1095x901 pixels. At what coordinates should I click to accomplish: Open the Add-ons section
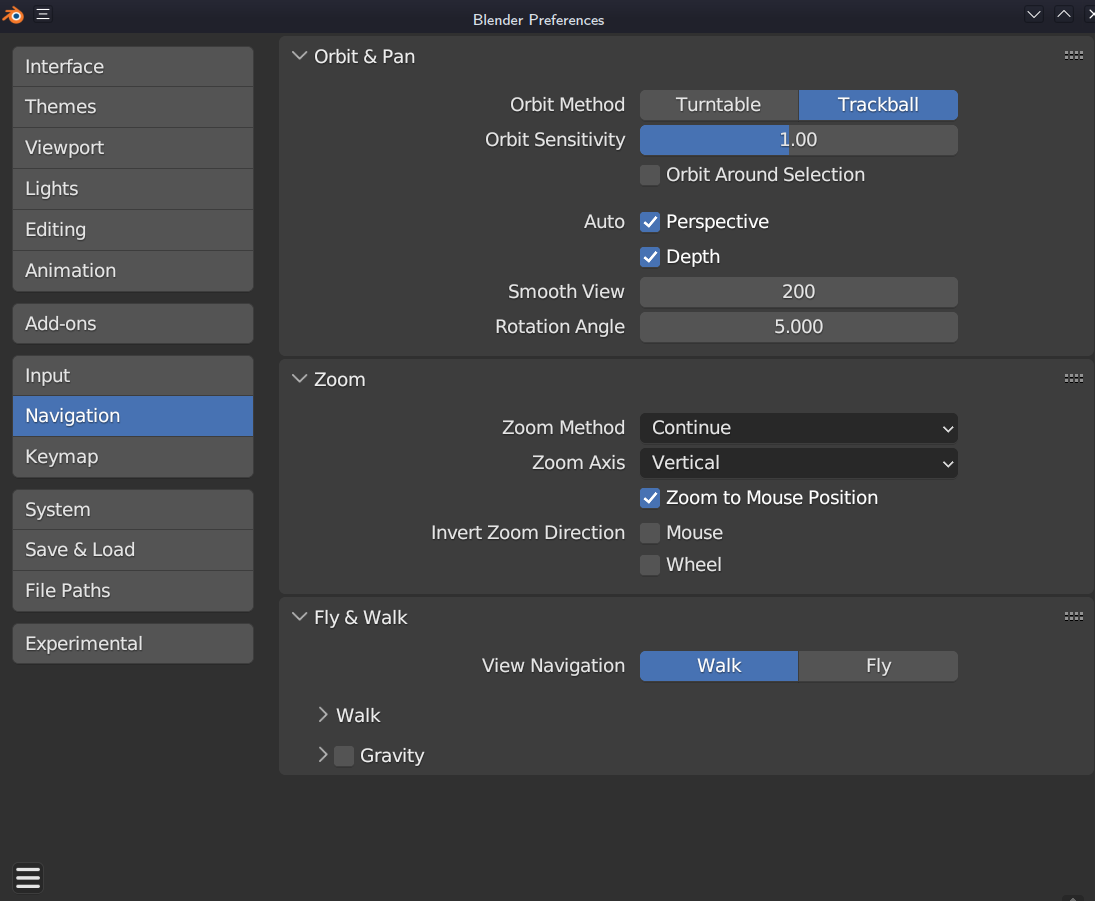[x=132, y=324]
